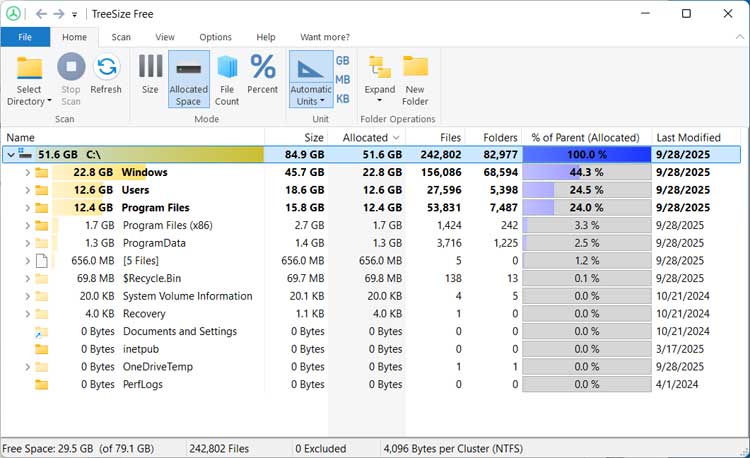
Task: Switch to the Scan ribbon tab
Action: [x=121, y=37]
